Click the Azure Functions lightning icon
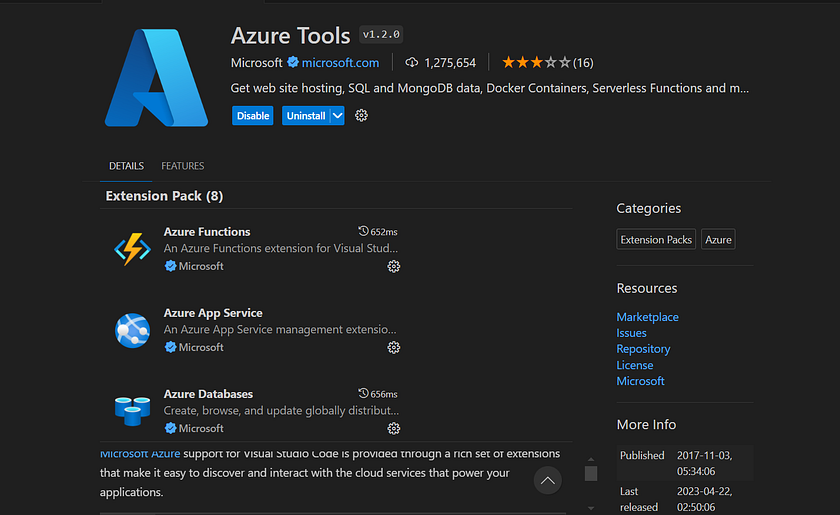This screenshot has width=840, height=515. click(132, 249)
